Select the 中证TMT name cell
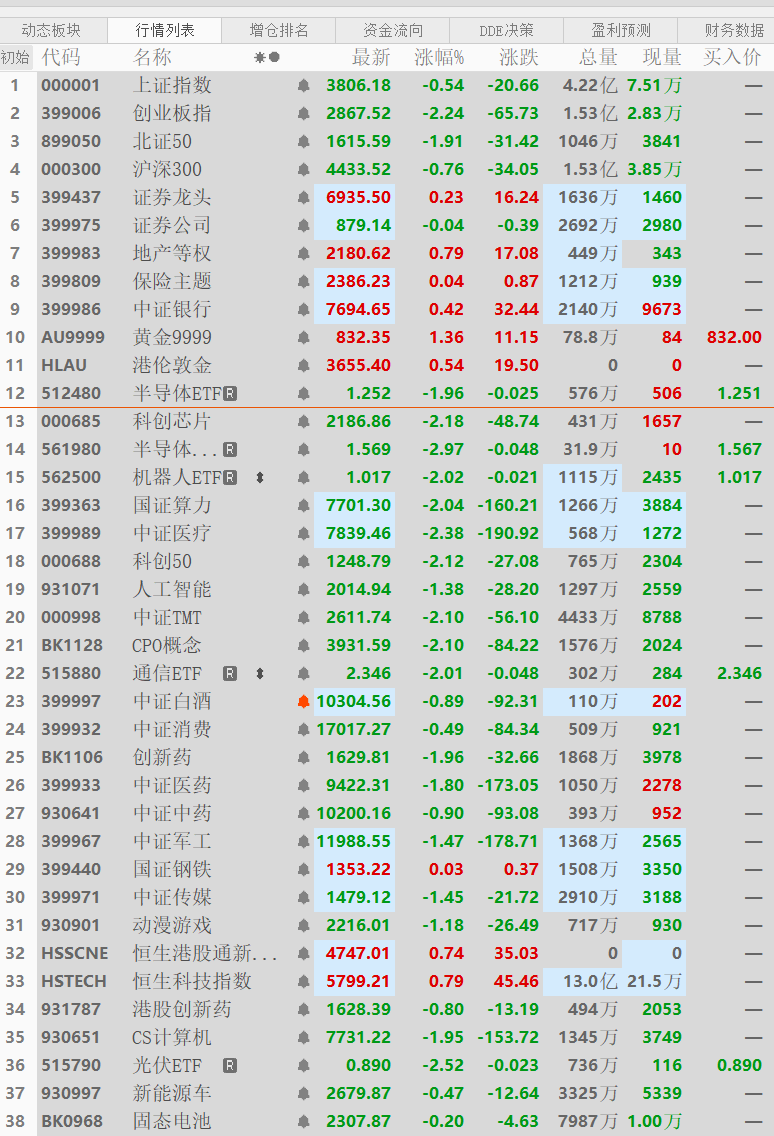 coord(167,617)
